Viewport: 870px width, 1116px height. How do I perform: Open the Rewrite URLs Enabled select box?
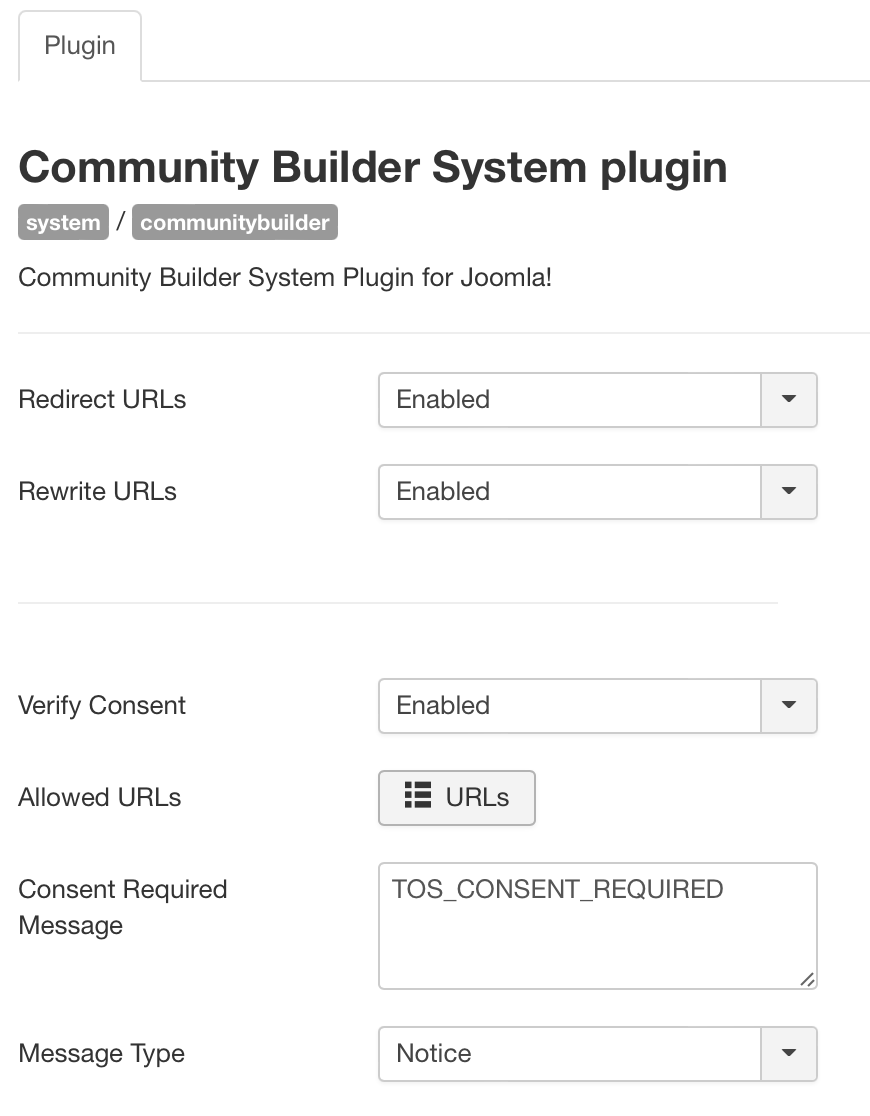click(597, 491)
